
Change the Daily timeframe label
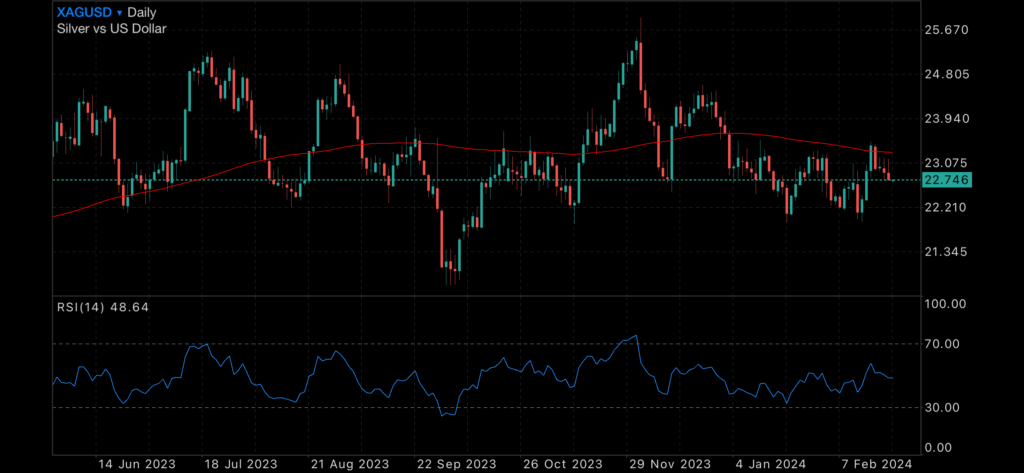[142, 12]
